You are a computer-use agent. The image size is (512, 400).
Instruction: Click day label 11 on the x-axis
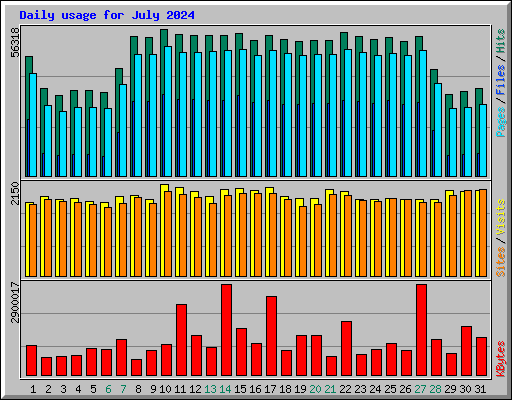[x=180, y=389]
